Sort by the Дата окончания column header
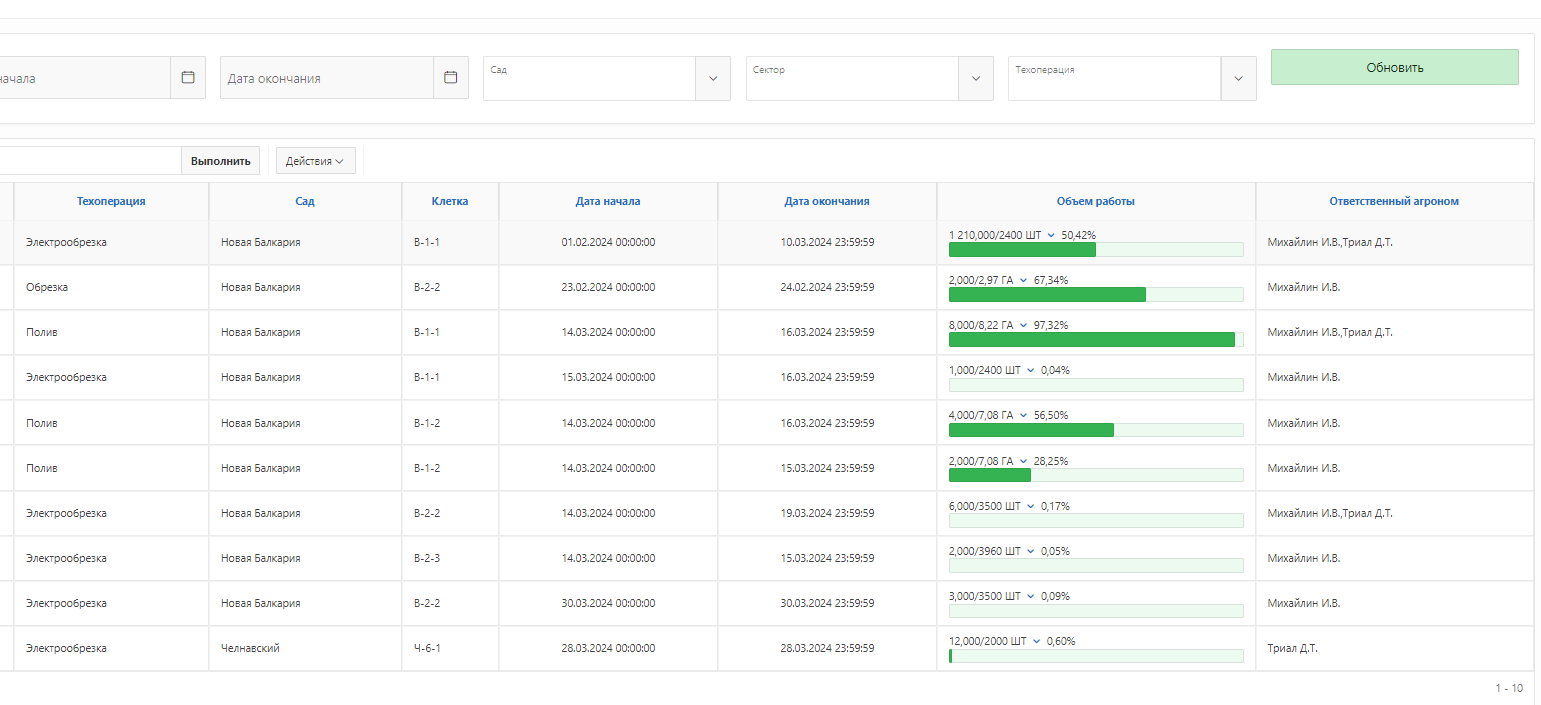The image size is (1541, 705). coord(827,201)
